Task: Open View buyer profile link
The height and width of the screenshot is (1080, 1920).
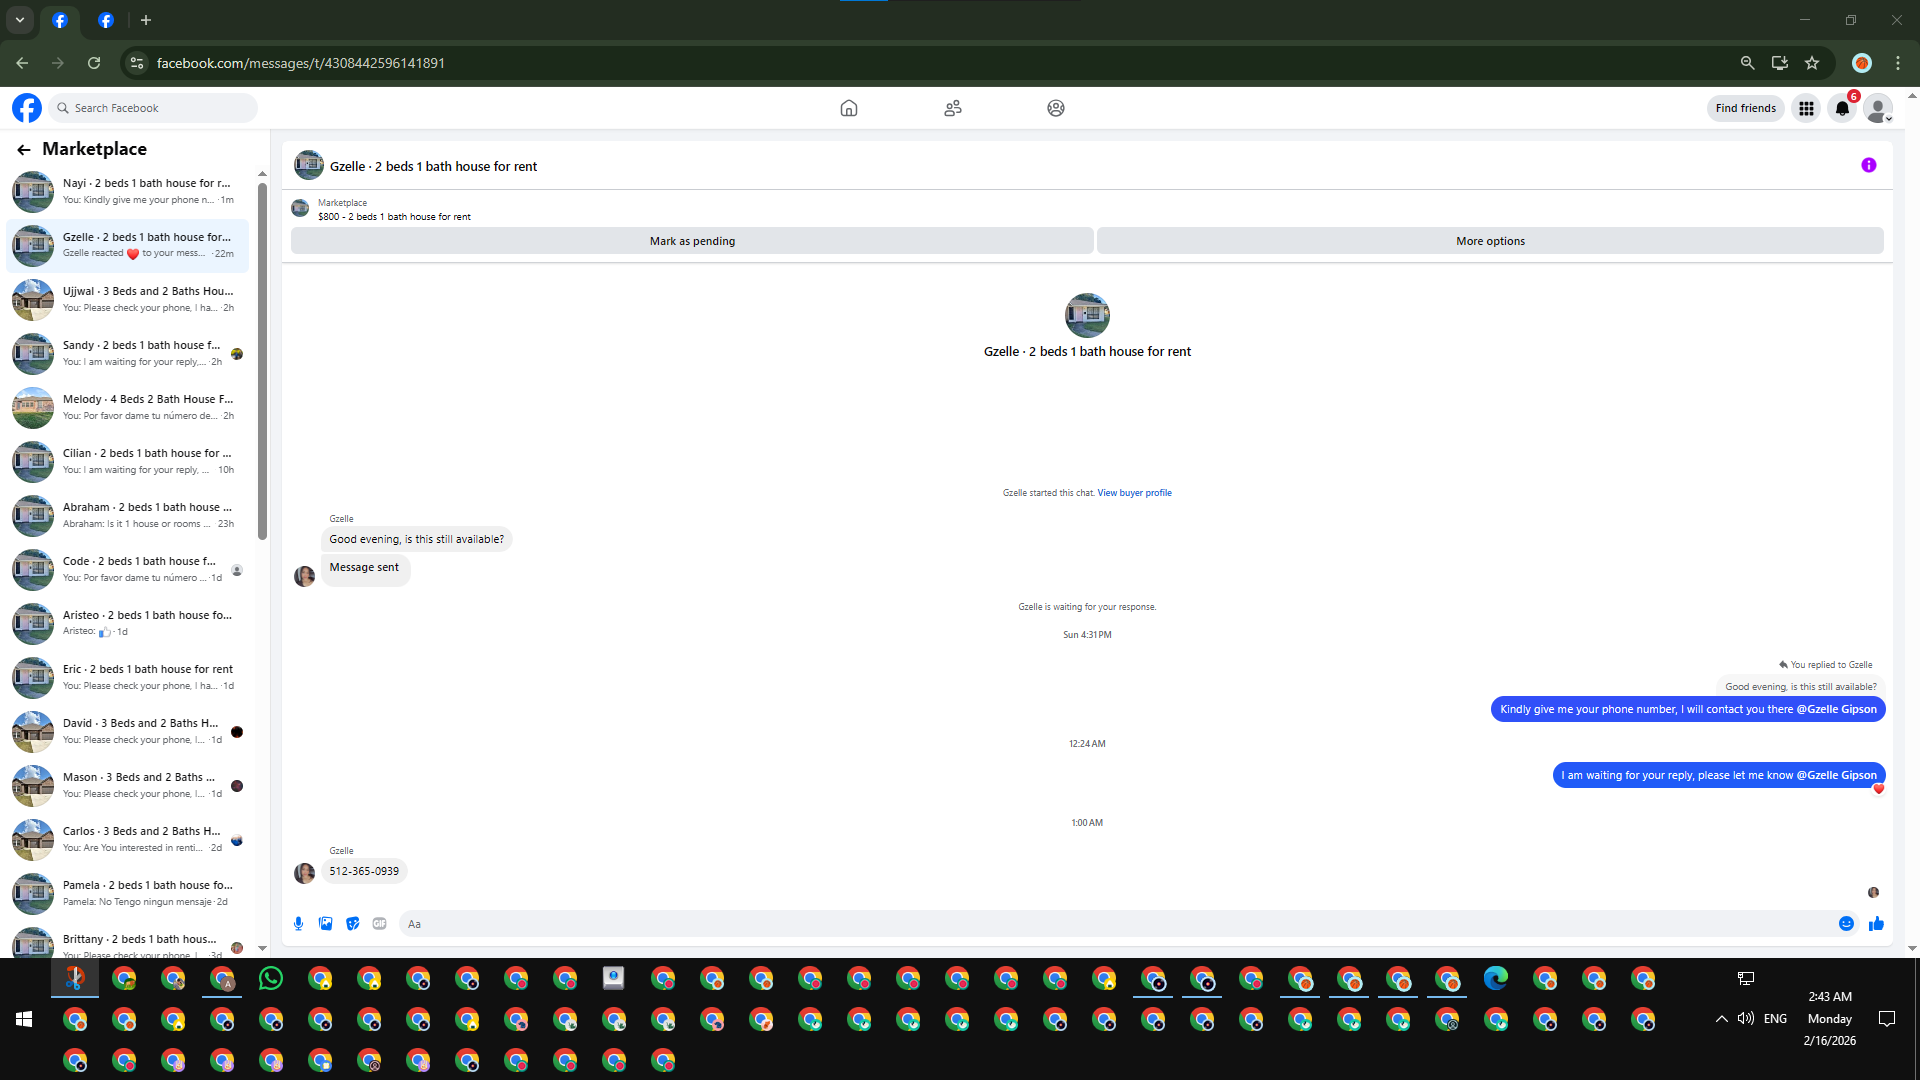Action: (1134, 493)
